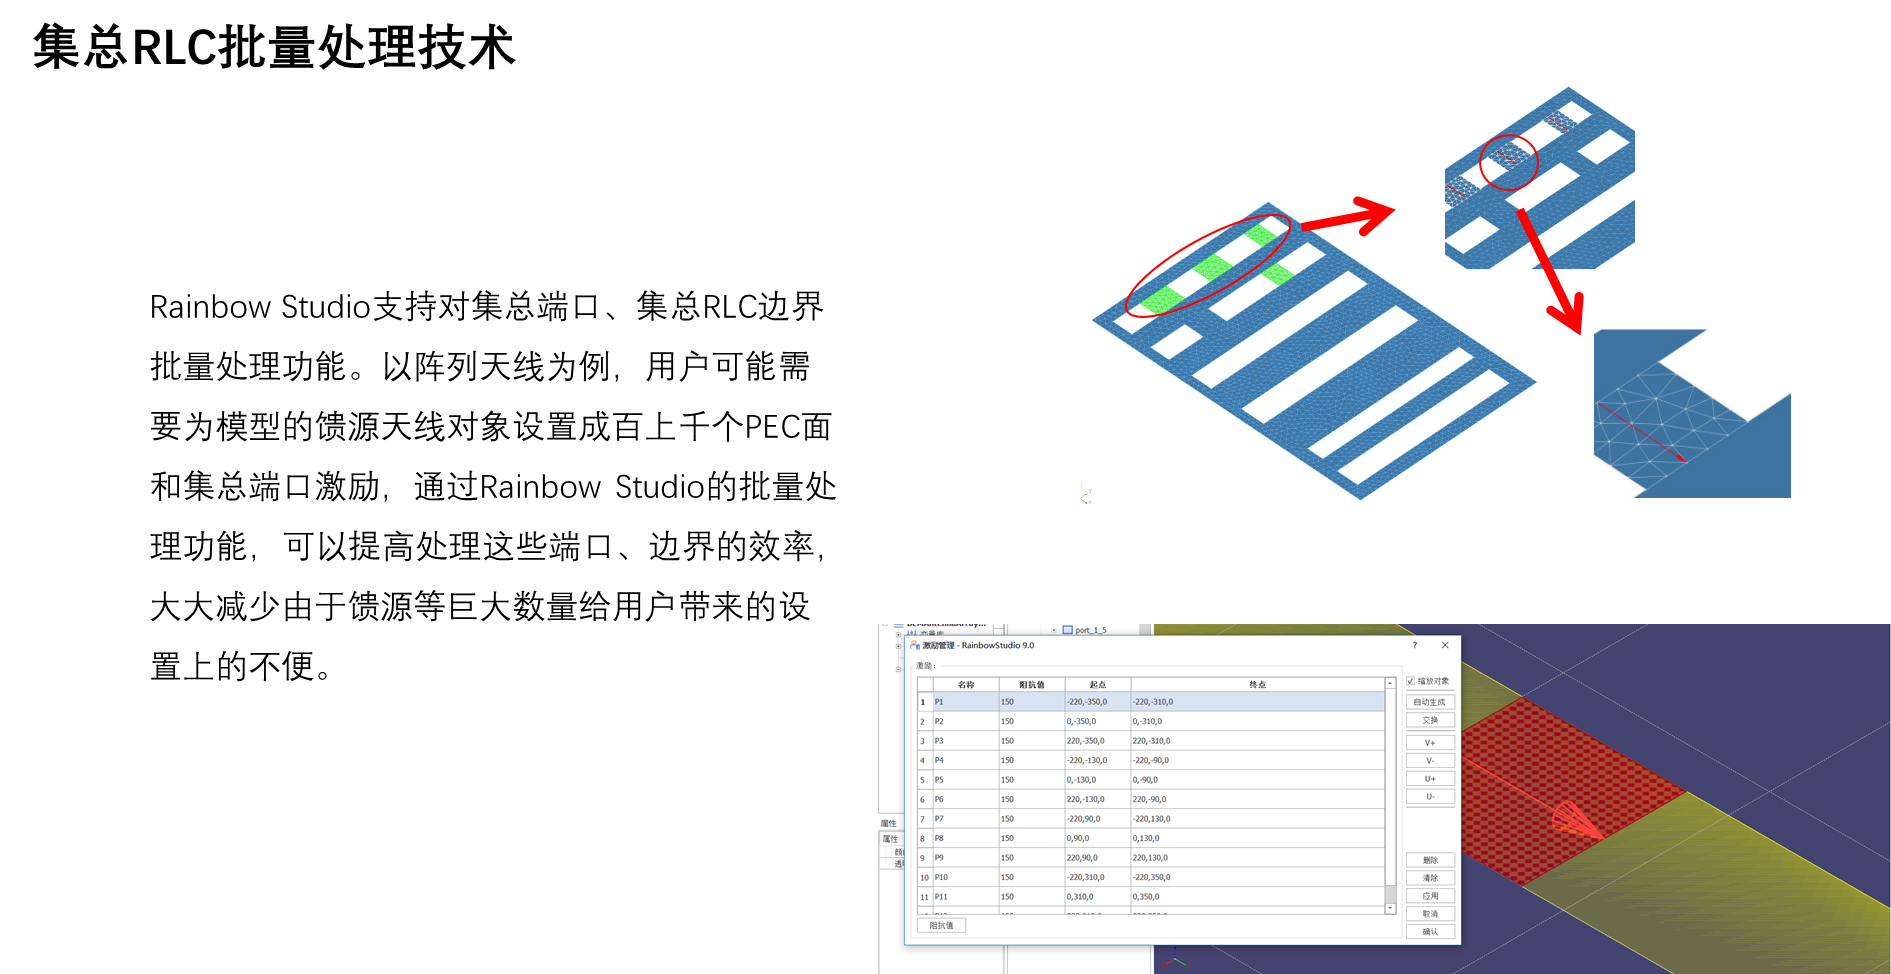Select the 终点 column header
Image resolution: width=1891 pixels, height=974 pixels.
pos(1258,685)
